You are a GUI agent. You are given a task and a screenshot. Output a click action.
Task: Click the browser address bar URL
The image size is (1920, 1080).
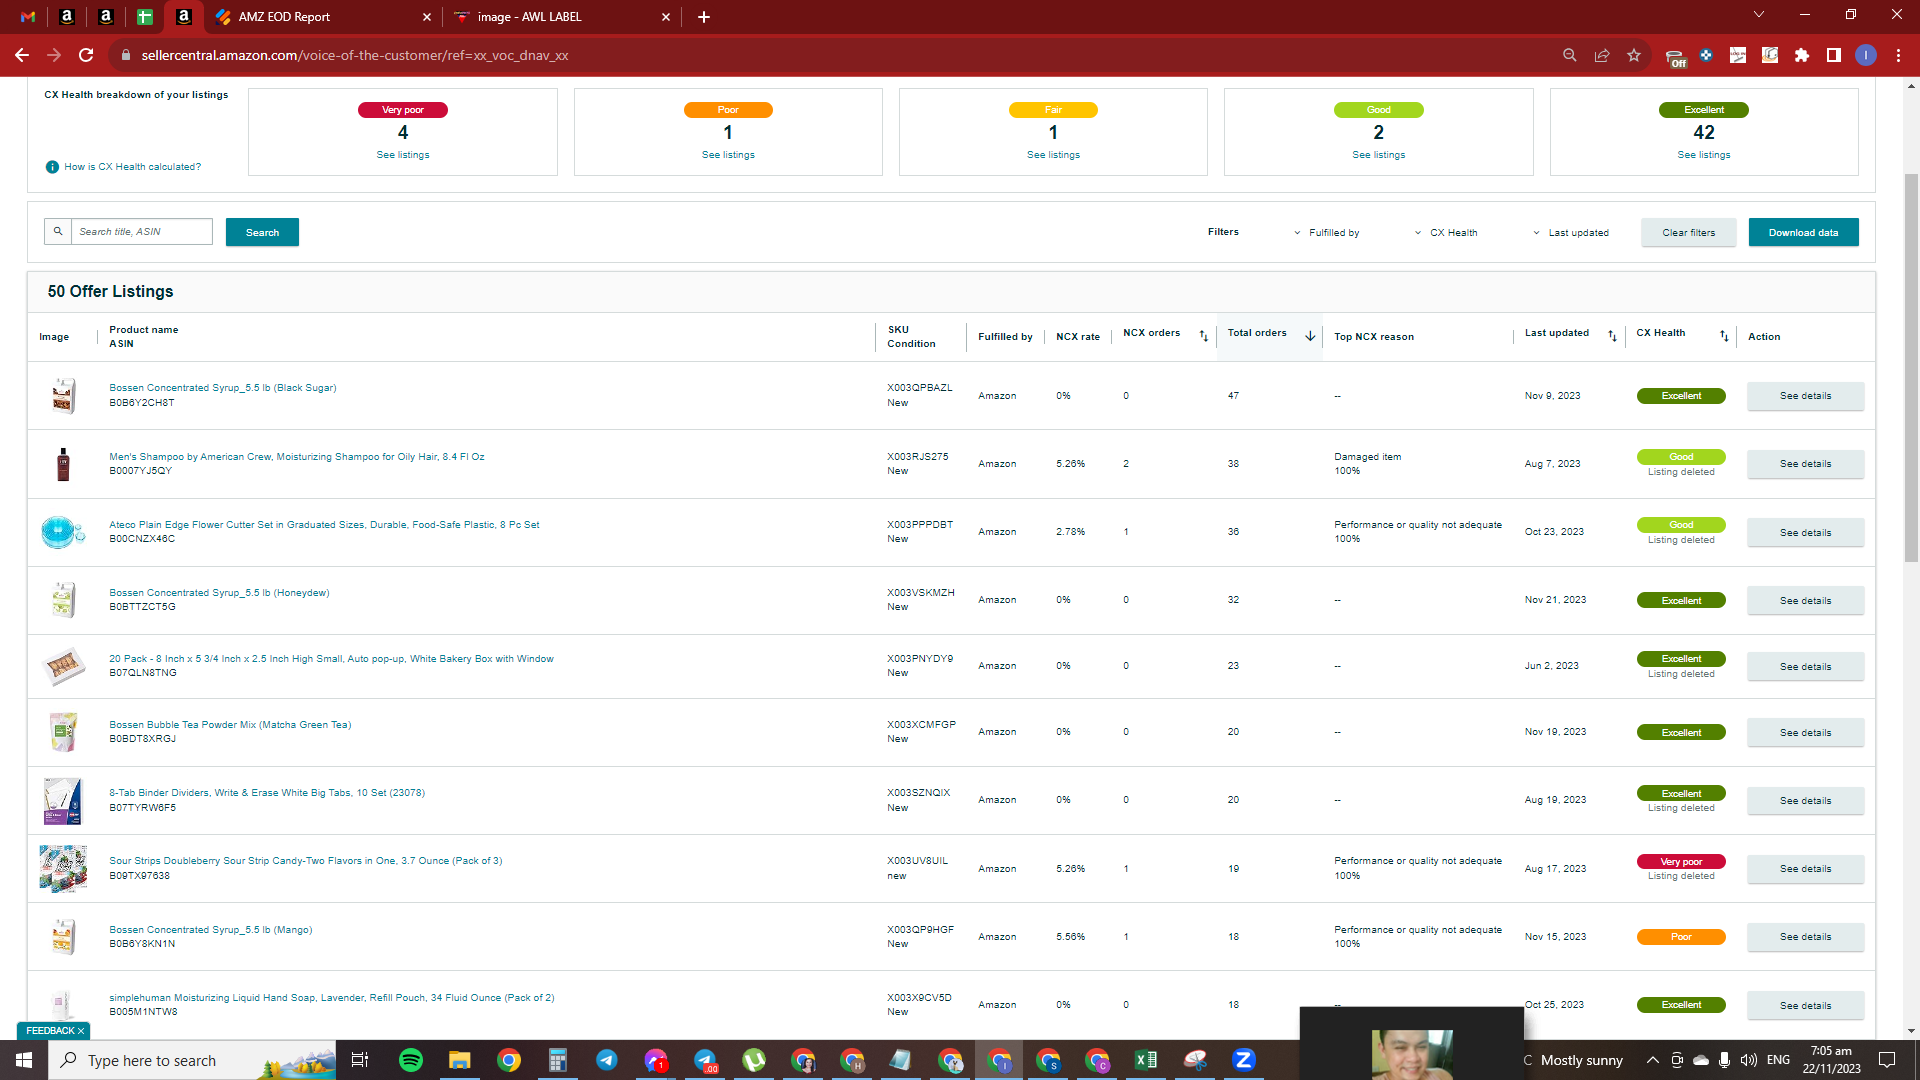coord(355,55)
